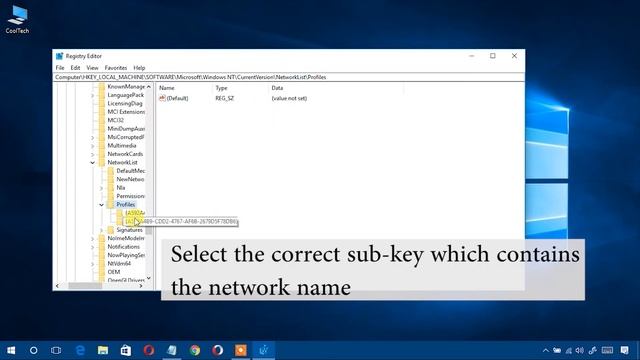This screenshot has height=360, width=640.
Task: Open the network status tray icon
Action: 569,350
